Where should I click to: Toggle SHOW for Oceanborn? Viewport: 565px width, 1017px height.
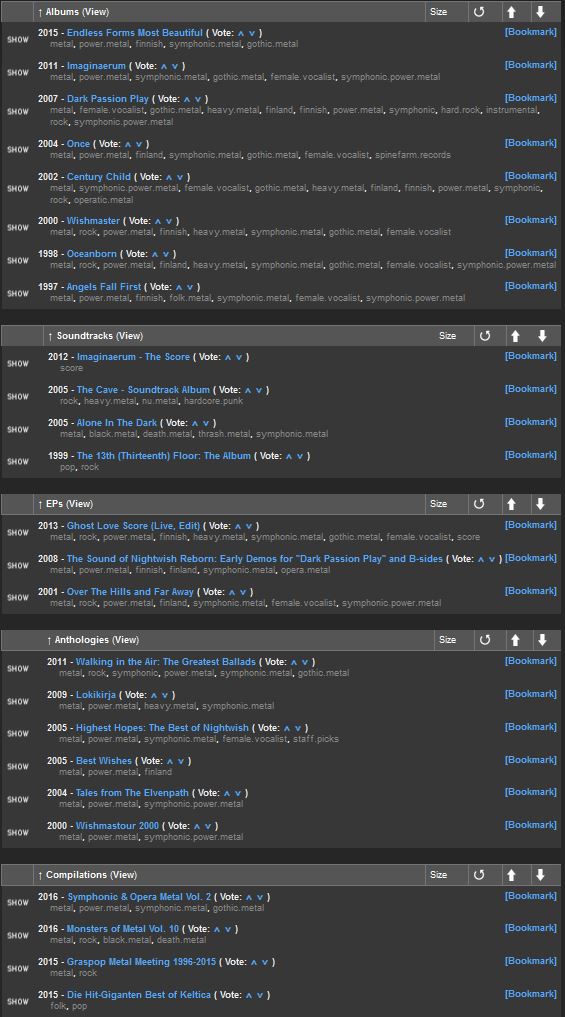pos(18,260)
